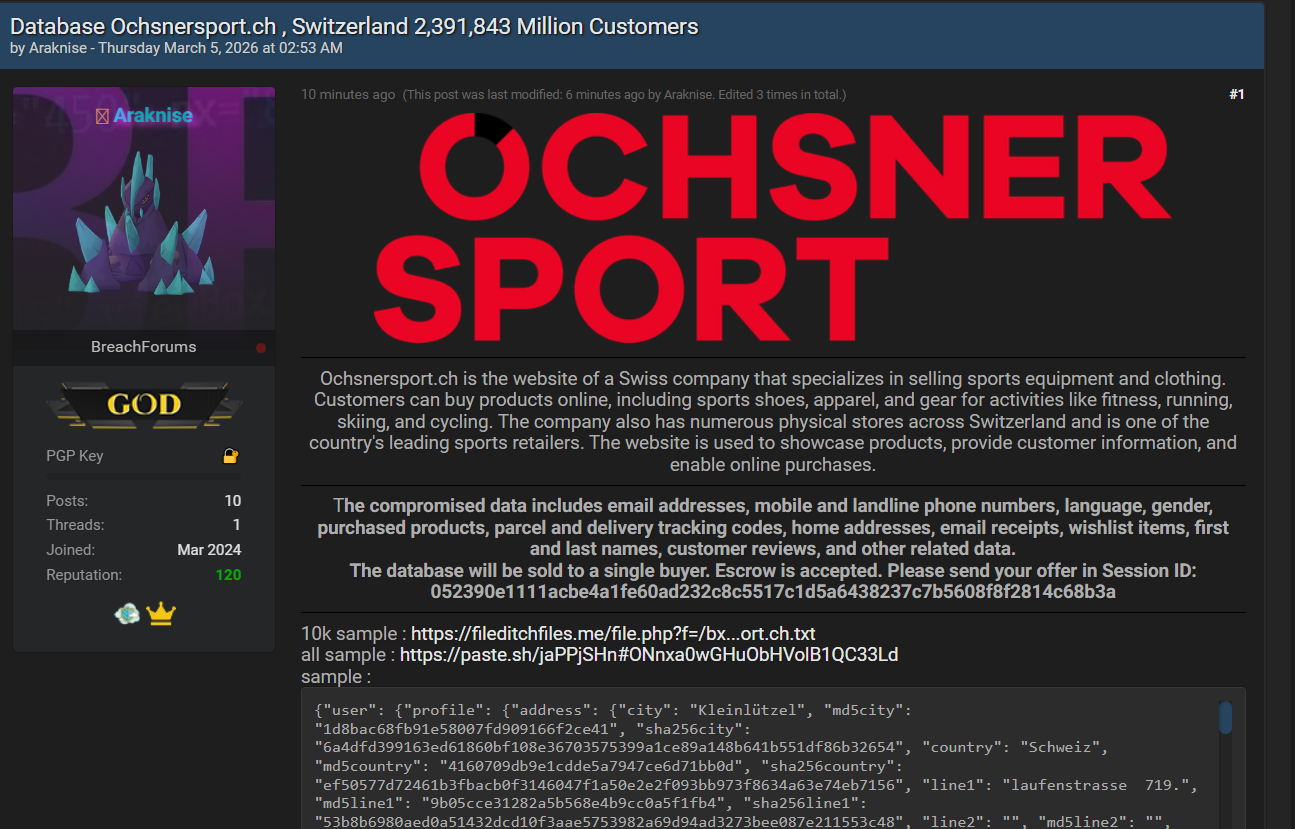Click the BreachForums user group label
Viewport: 1295px width, 829px height.
144,347
